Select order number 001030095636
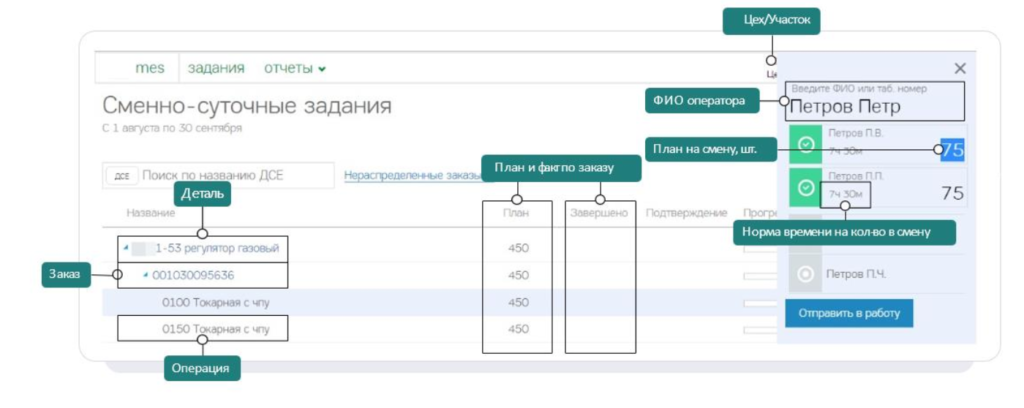Image resolution: width=1024 pixels, height=408 pixels. [x=193, y=275]
